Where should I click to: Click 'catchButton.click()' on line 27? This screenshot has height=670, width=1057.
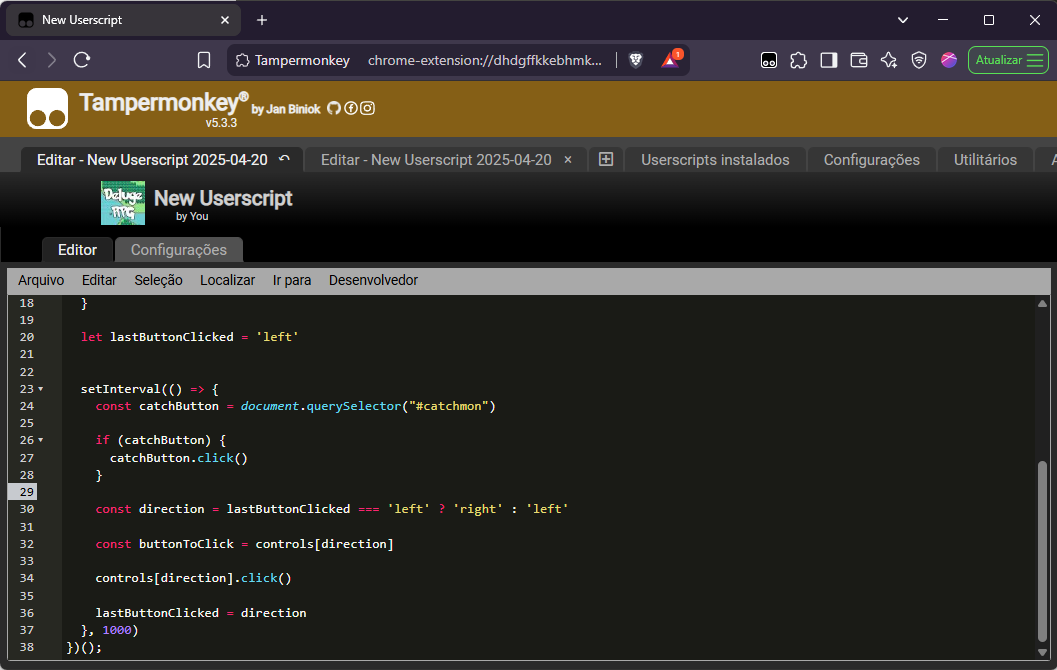[x=179, y=458]
